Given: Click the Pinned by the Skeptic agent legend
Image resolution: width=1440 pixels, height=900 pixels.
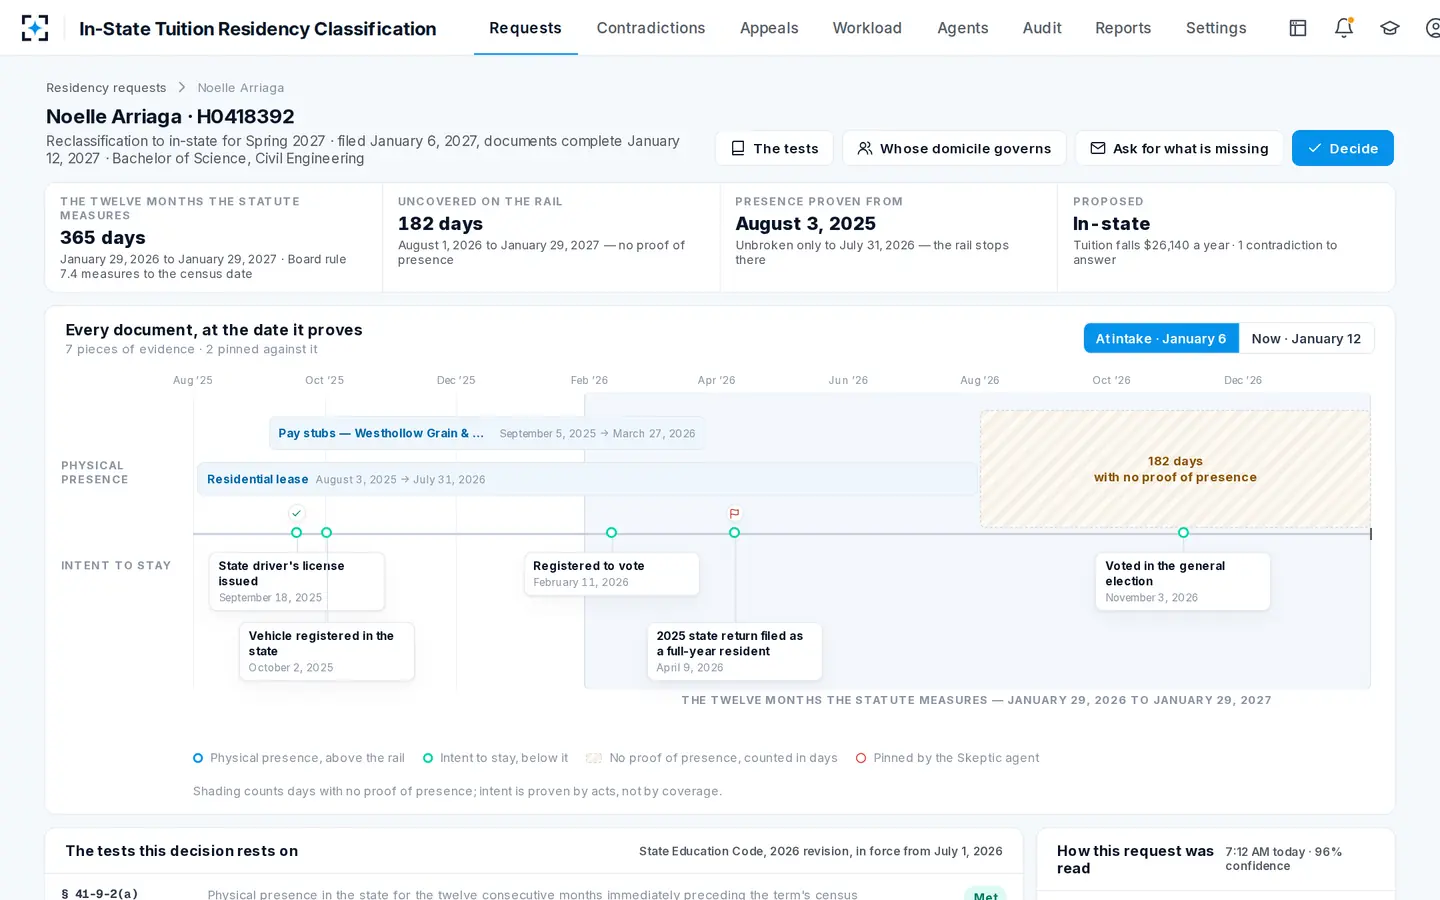Looking at the screenshot, I should click(x=947, y=758).
